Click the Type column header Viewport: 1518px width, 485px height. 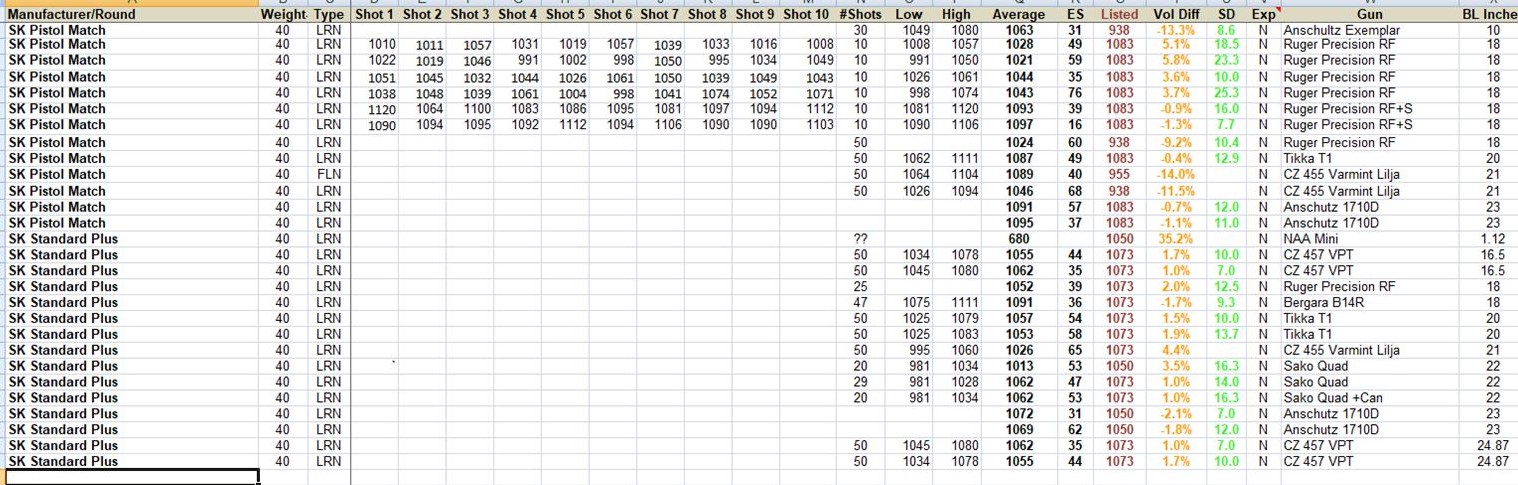[x=329, y=15]
